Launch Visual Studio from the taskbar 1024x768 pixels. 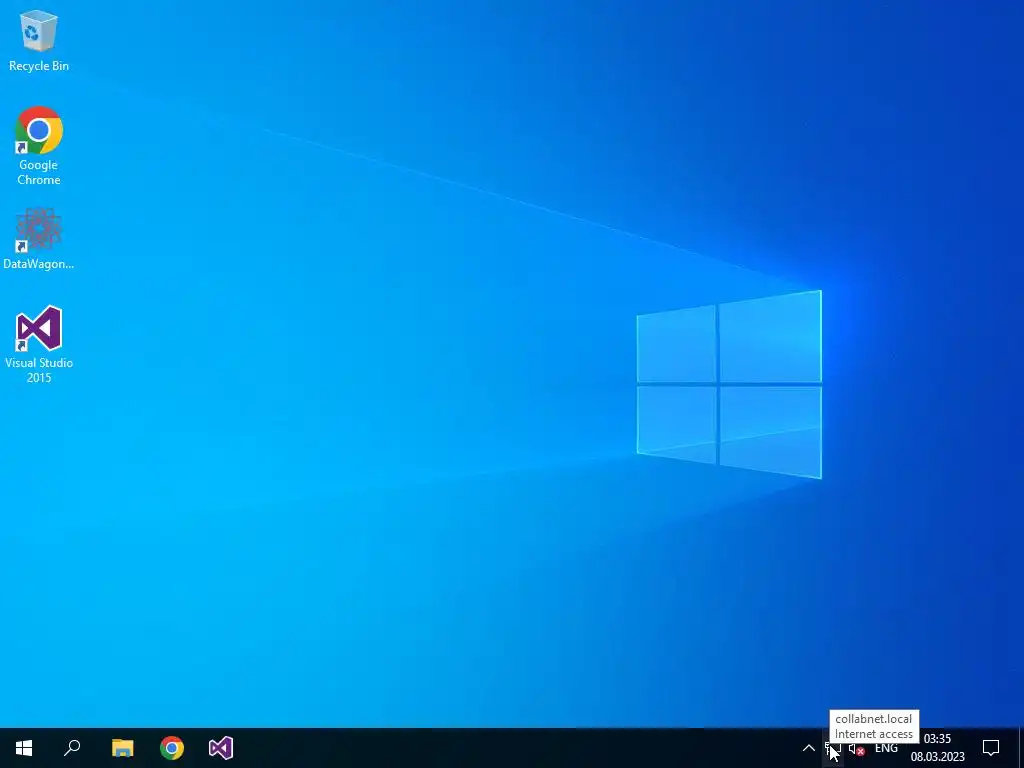(x=221, y=748)
